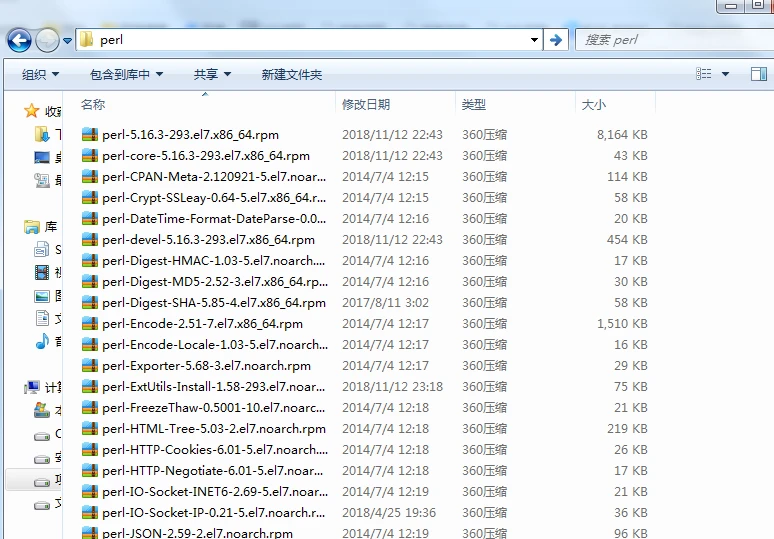Click the date 2018/4/25 19:36
This screenshot has height=539, width=774.
click(389, 512)
